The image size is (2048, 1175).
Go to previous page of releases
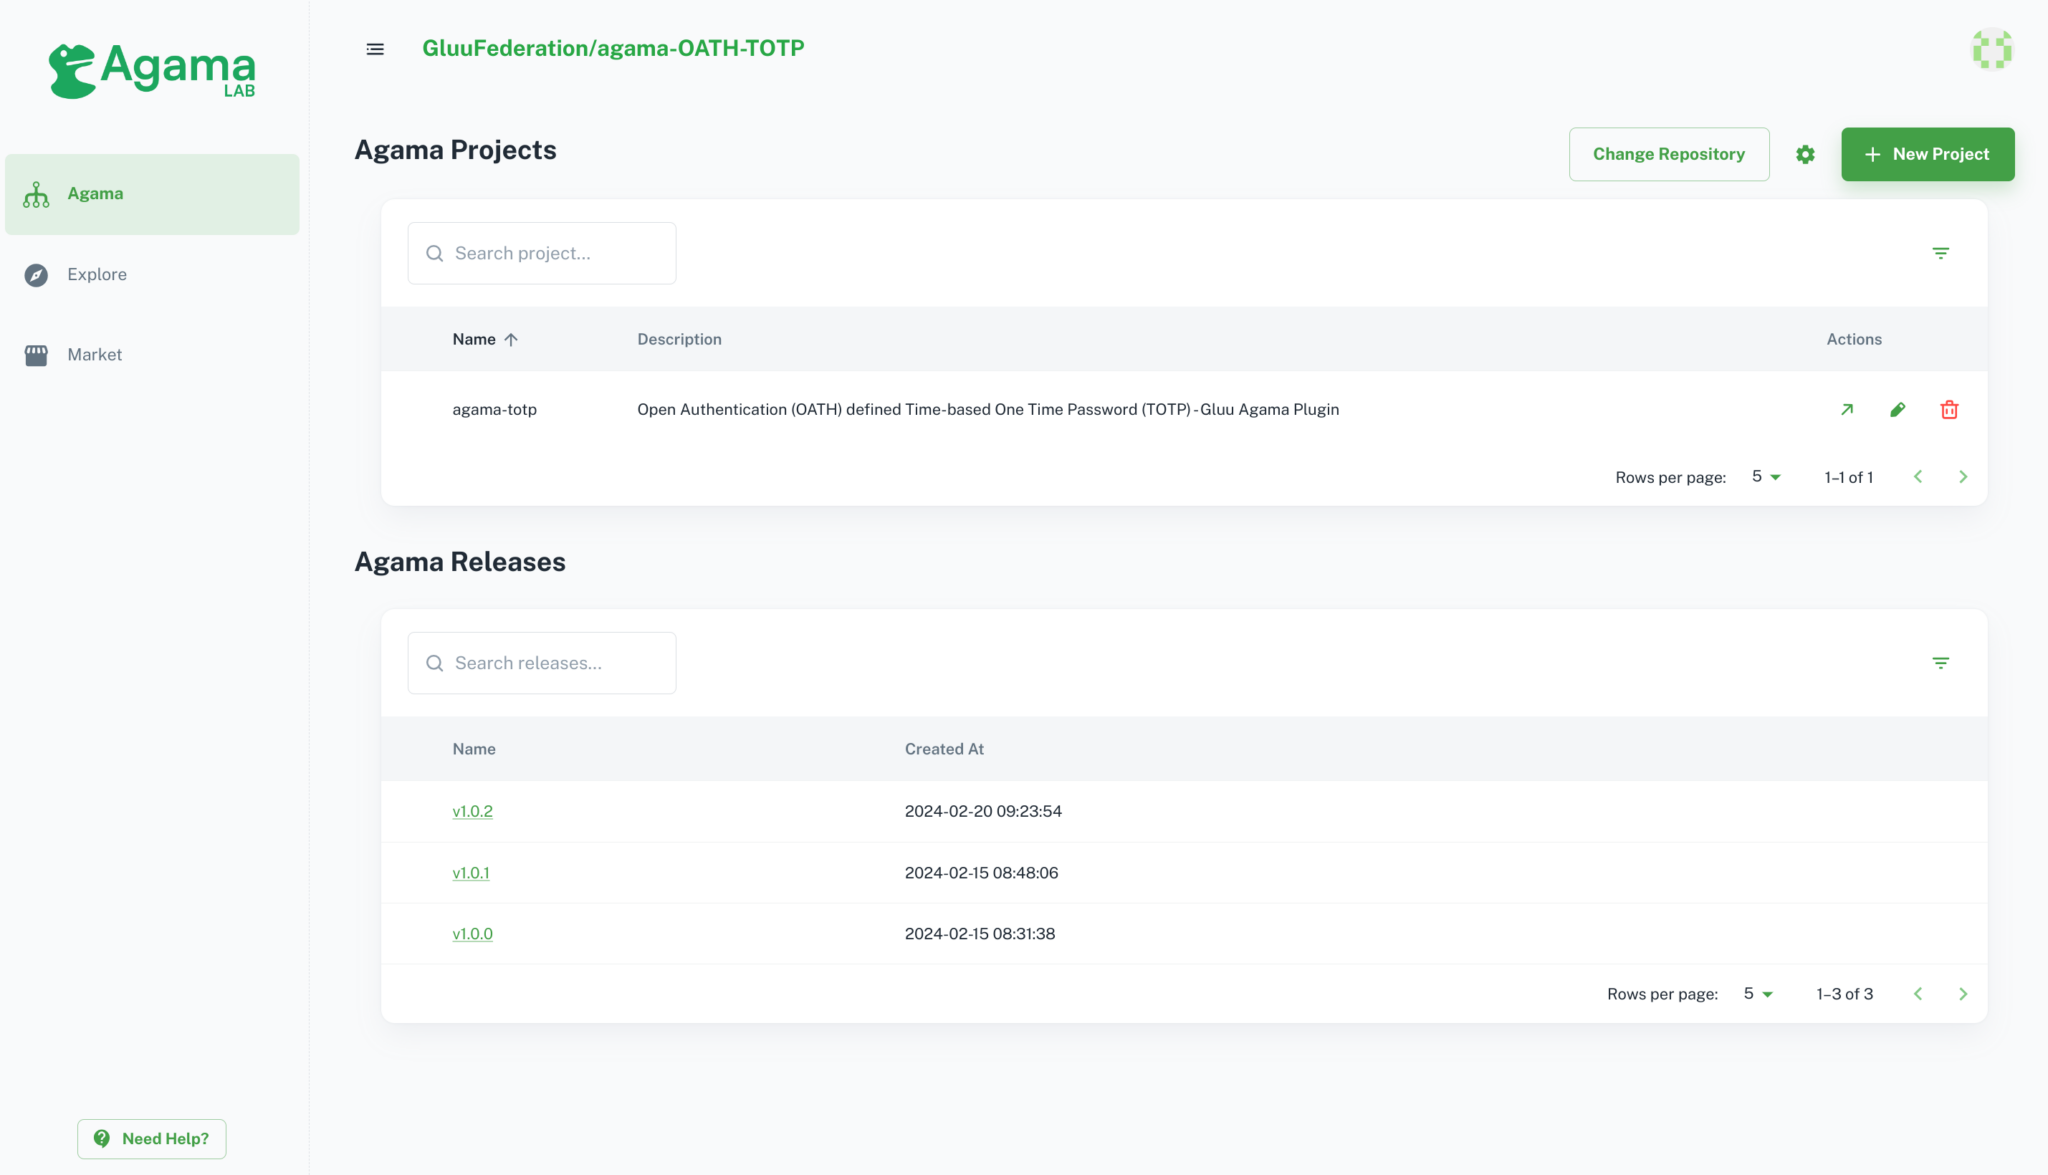click(1918, 994)
